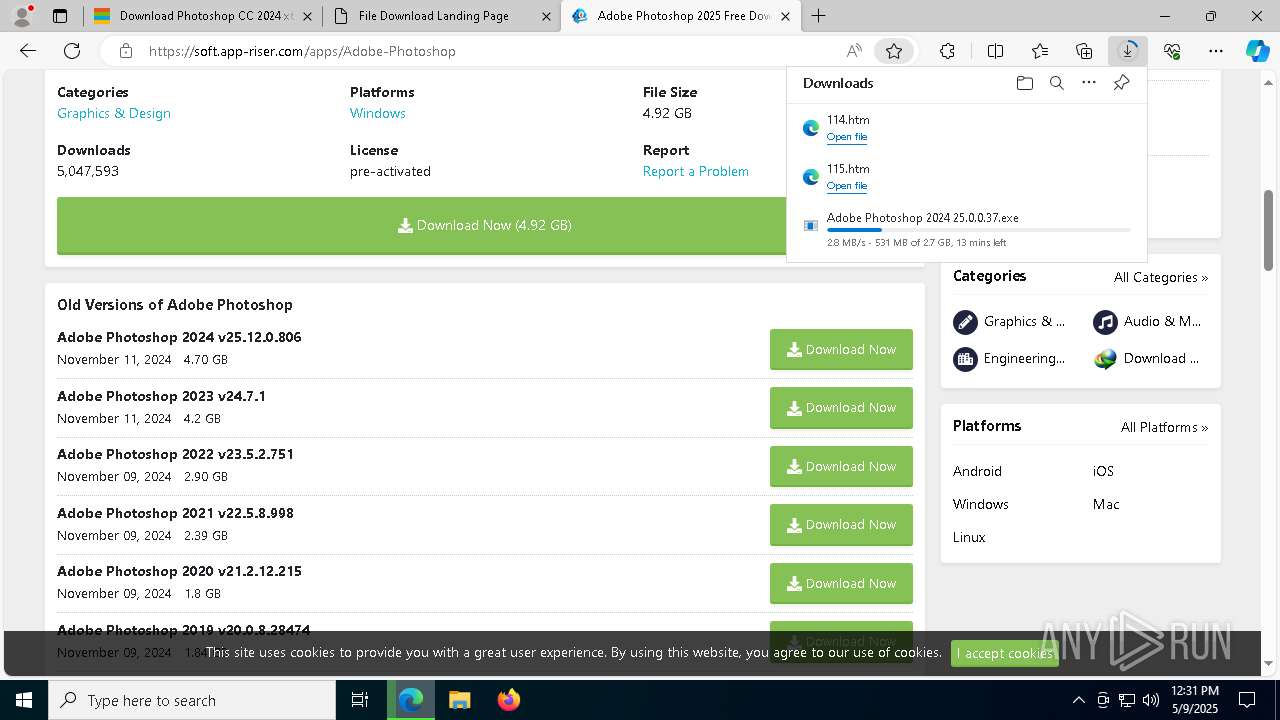Open Engineering category icon

pyautogui.click(x=965, y=359)
